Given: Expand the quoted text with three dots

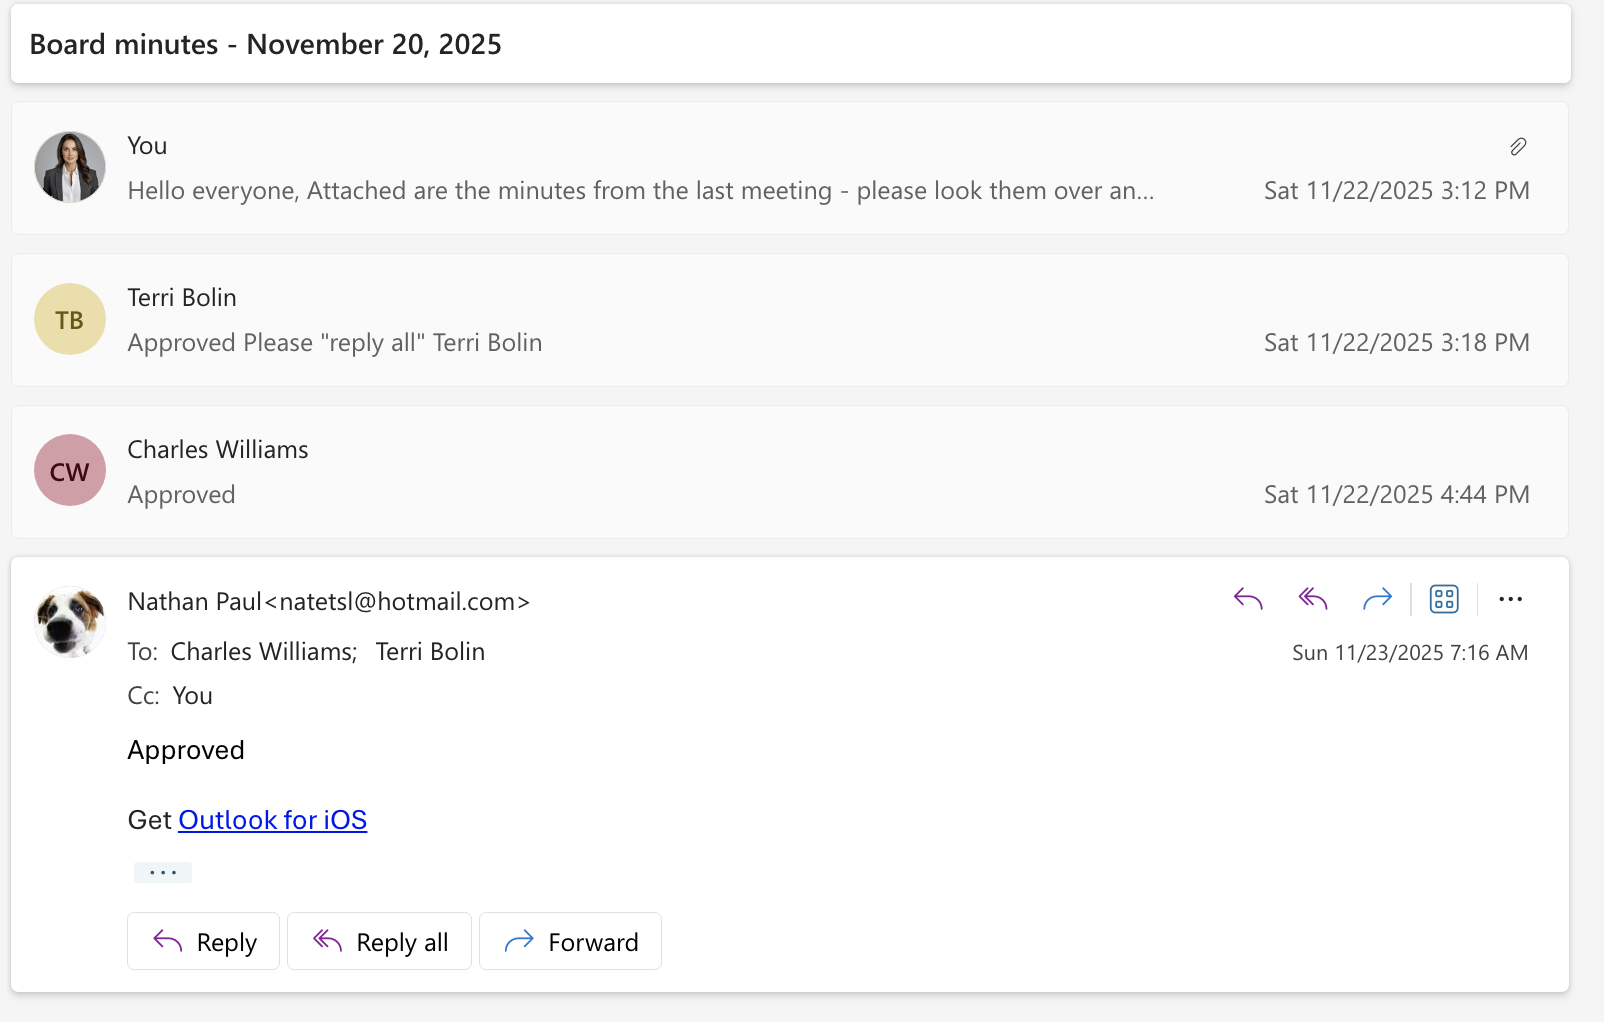Looking at the screenshot, I should (163, 873).
